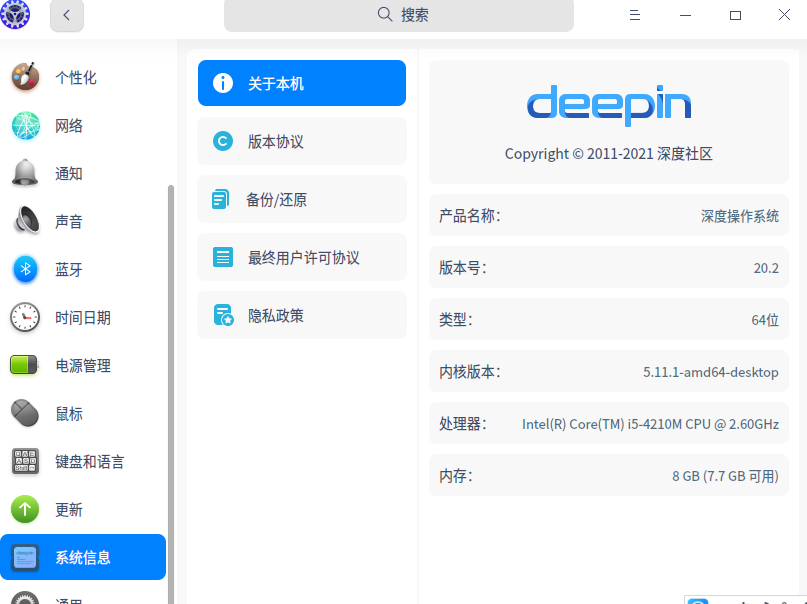The height and width of the screenshot is (604, 807).
Task: Click the Sound (声音) speaker icon
Action: (25, 221)
